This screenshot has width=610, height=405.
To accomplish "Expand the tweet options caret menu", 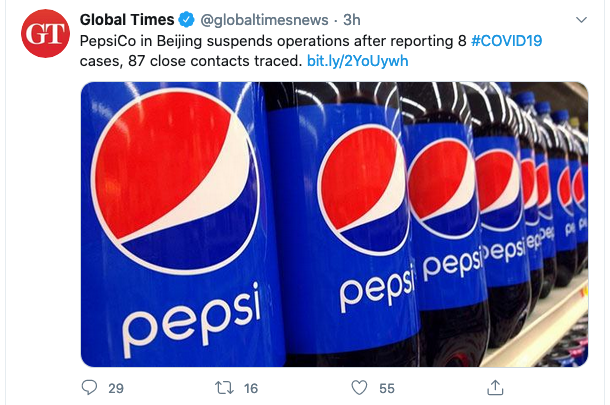I will pos(580,19).
